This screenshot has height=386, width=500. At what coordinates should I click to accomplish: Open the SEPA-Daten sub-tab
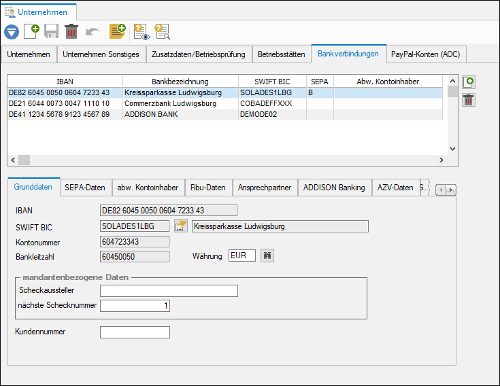(85, 188)
